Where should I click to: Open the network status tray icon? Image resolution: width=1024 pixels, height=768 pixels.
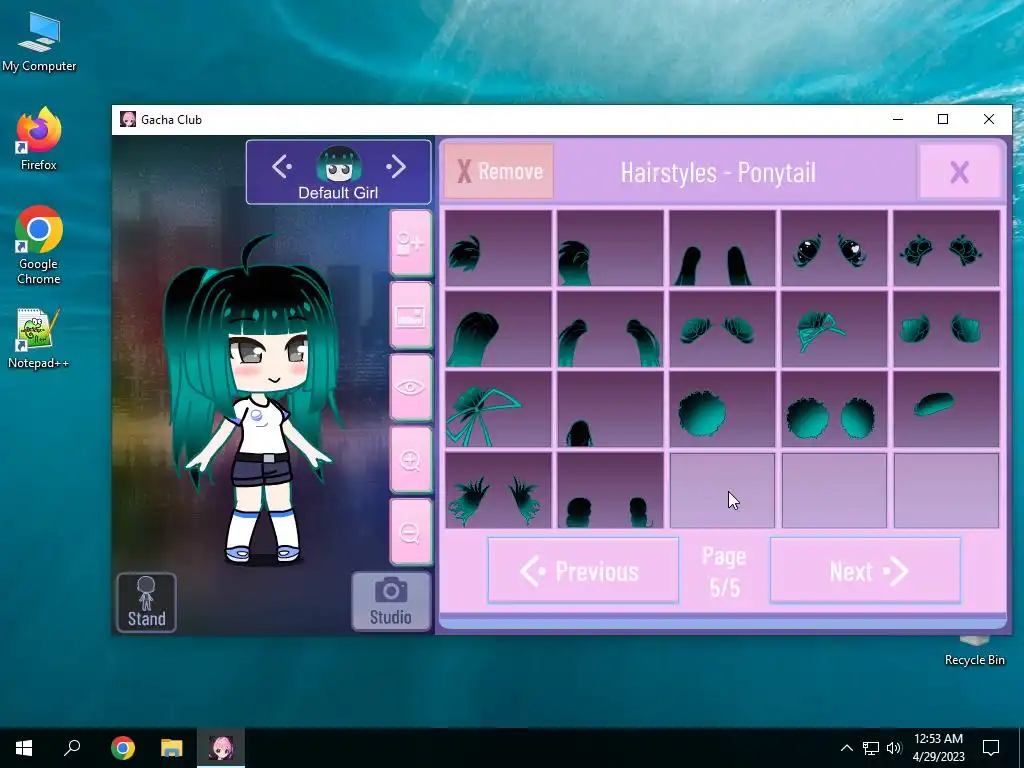[x=871, y=748]
